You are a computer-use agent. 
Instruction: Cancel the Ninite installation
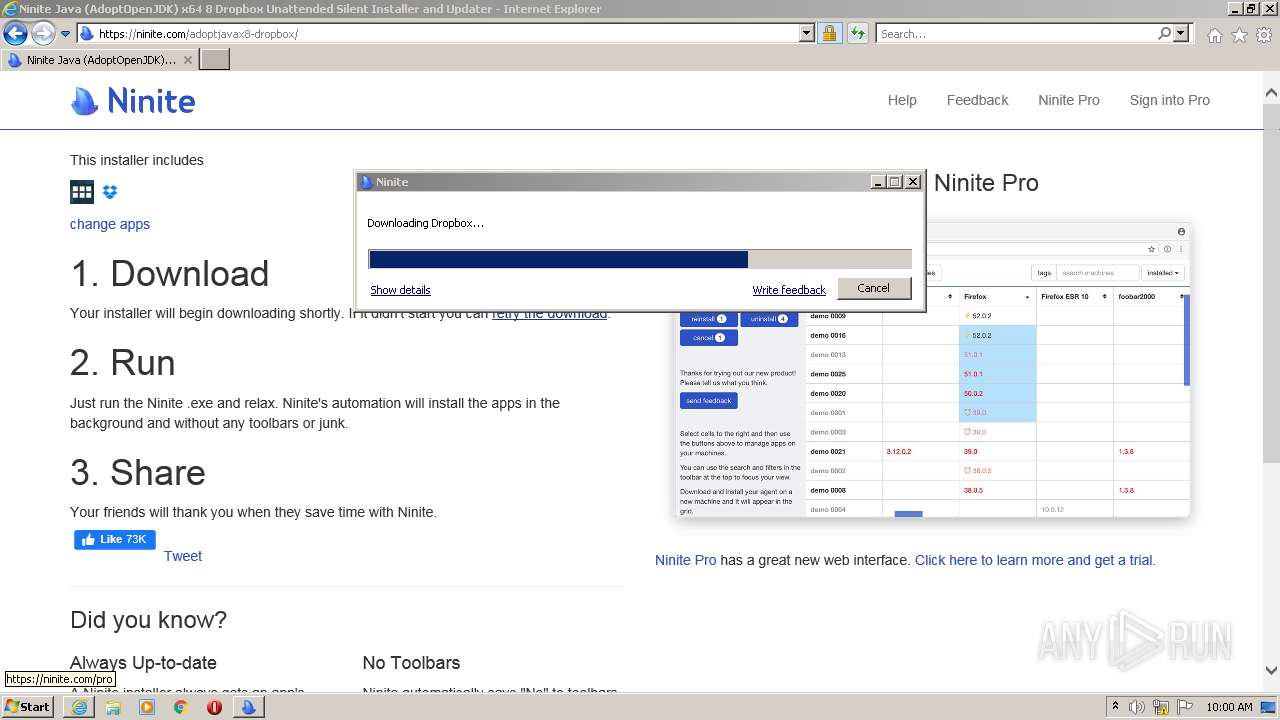pos(873,288)
